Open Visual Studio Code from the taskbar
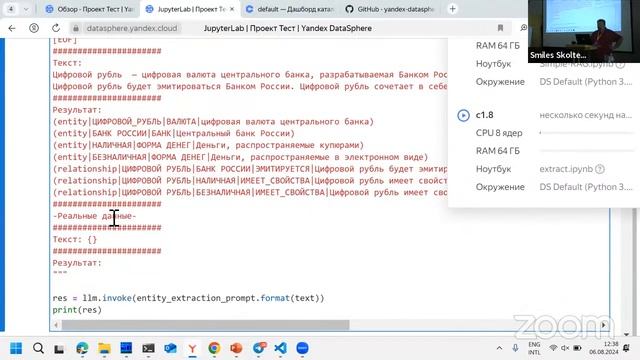 click(280, 348)
